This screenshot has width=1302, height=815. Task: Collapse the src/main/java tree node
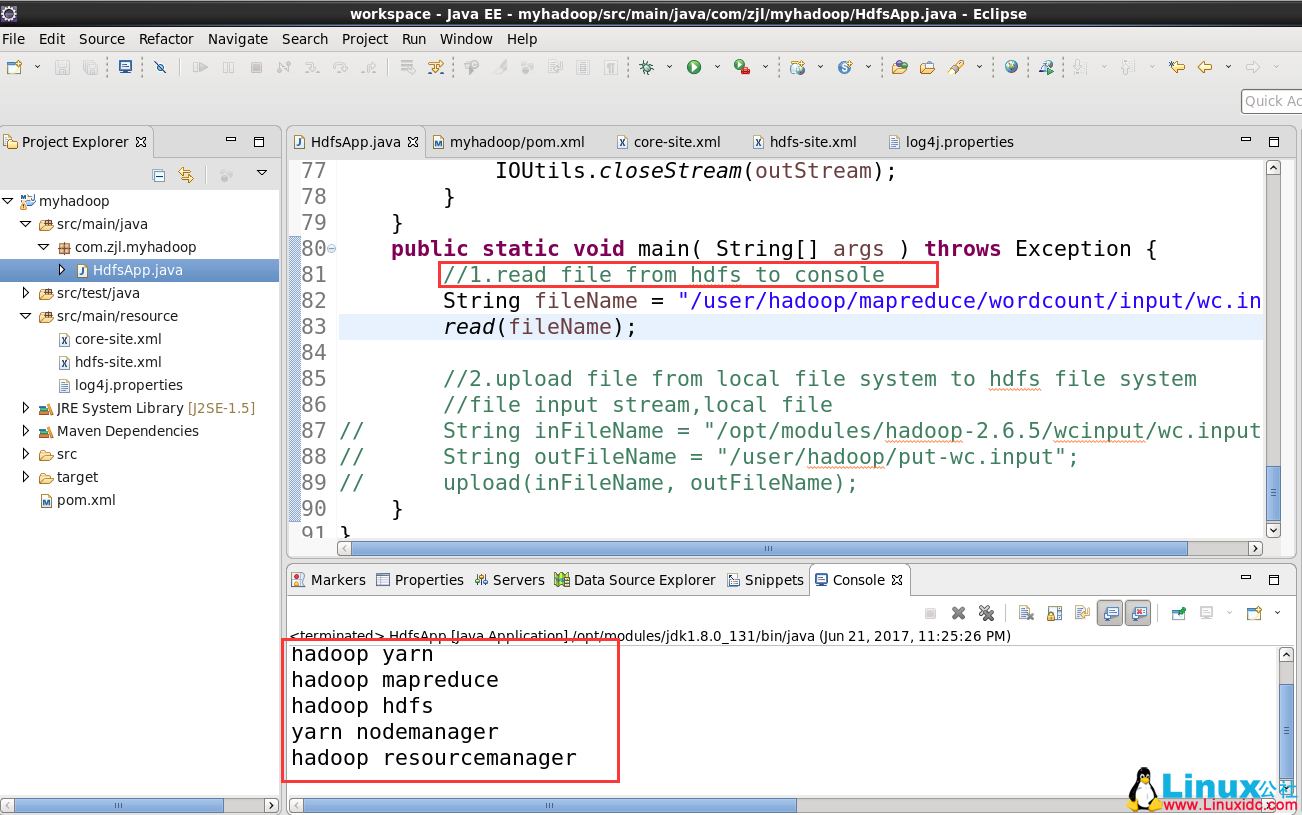tap(25, 224)
